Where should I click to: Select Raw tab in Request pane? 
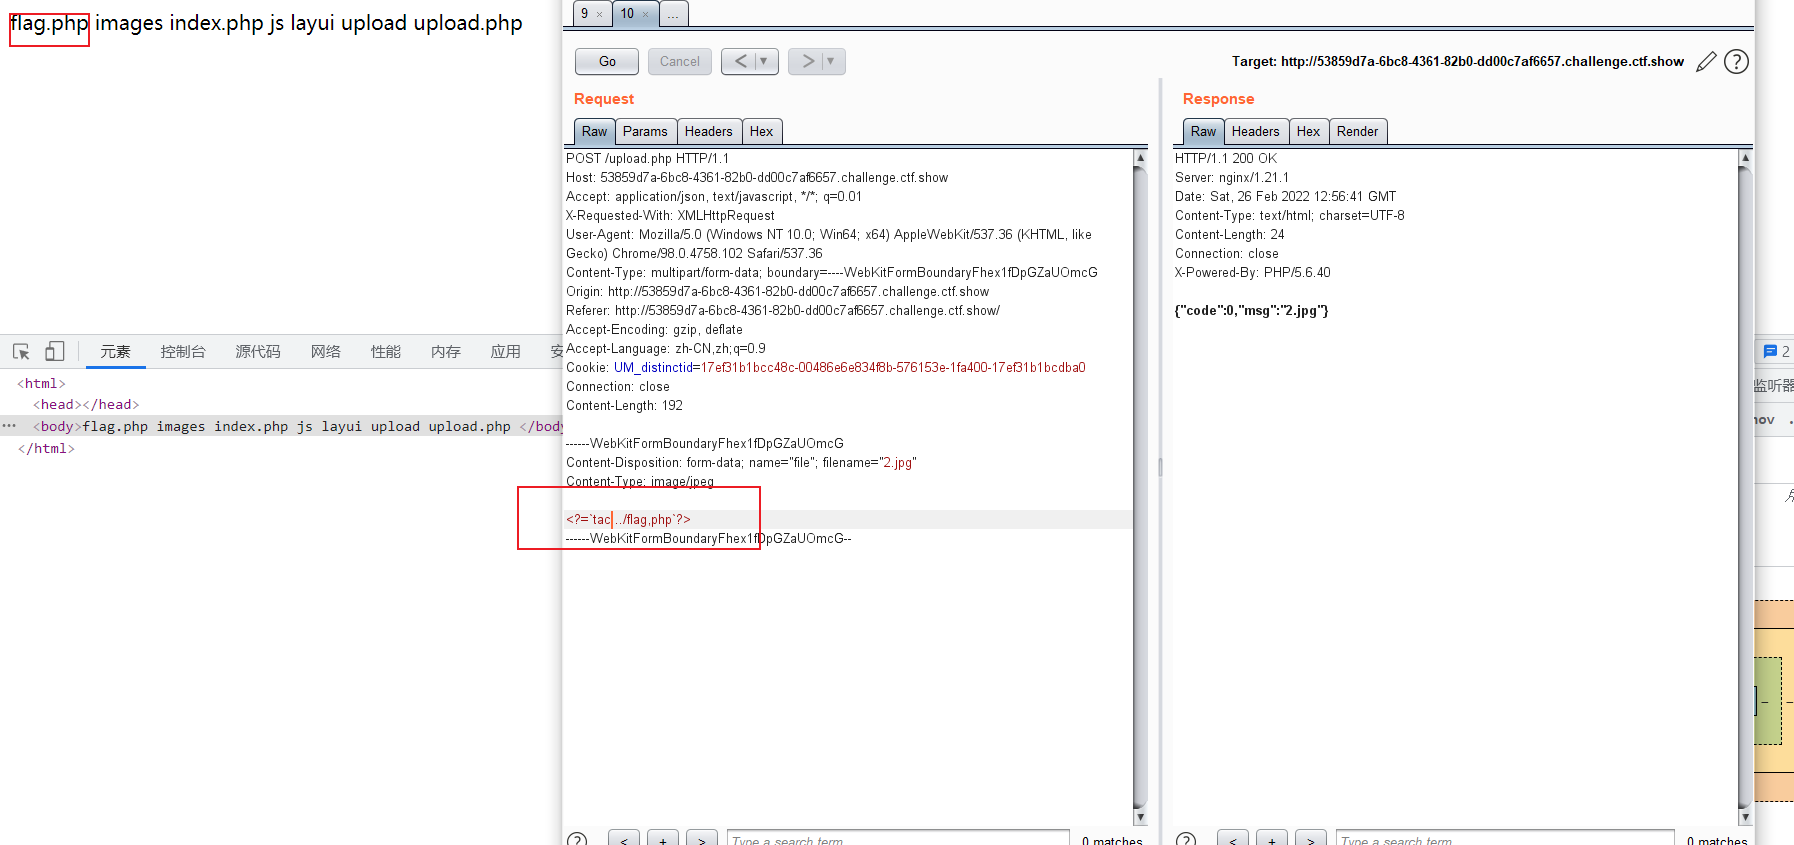(x=594, y=131)
